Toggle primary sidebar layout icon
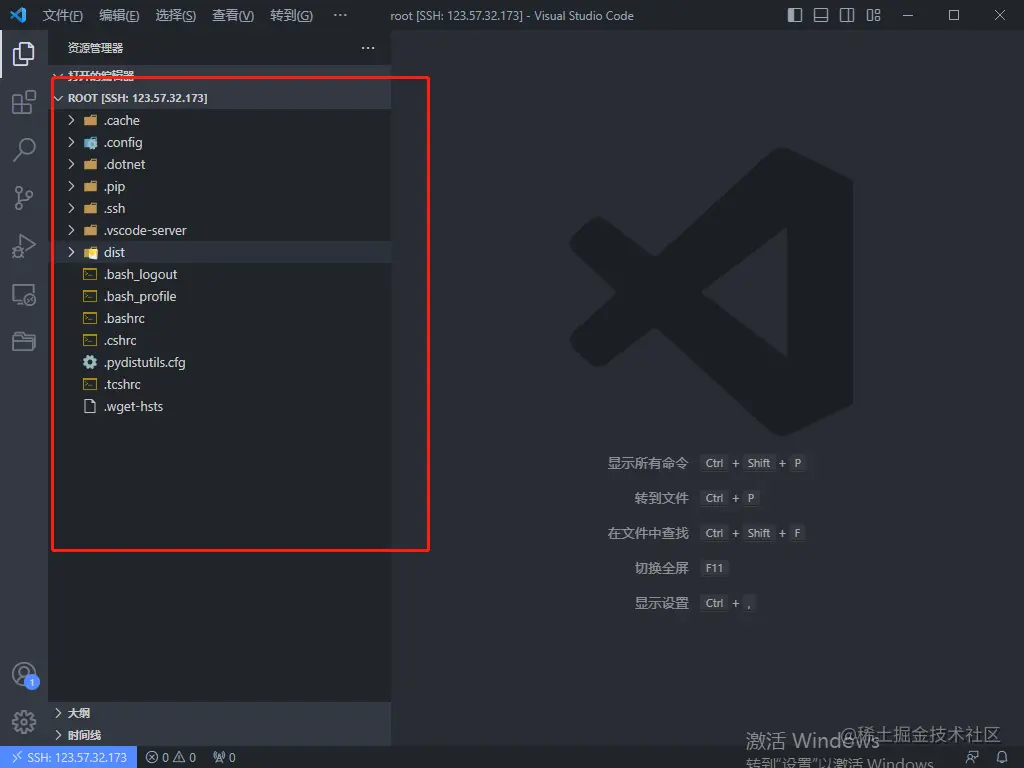 795,15
